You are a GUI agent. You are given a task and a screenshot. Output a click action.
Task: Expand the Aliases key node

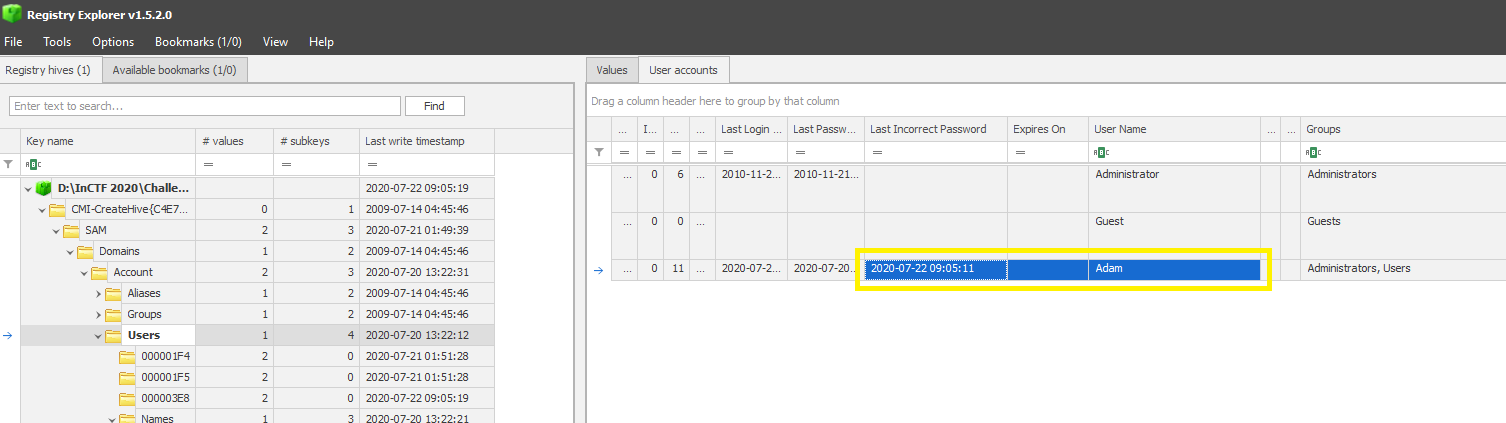point(99,293)
